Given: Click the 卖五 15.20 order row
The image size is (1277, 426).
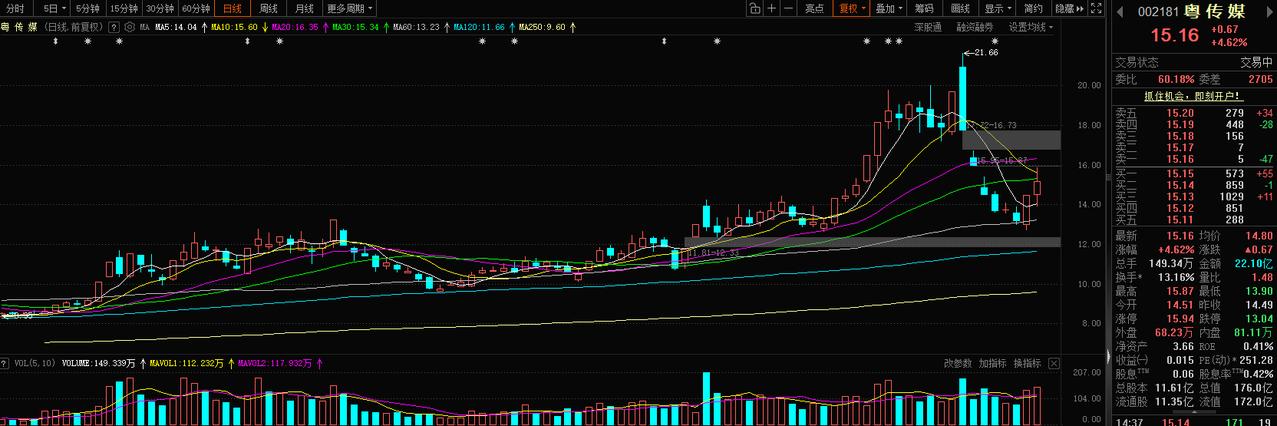Looking at the screenshot, I should click(x=1195, y=113).
